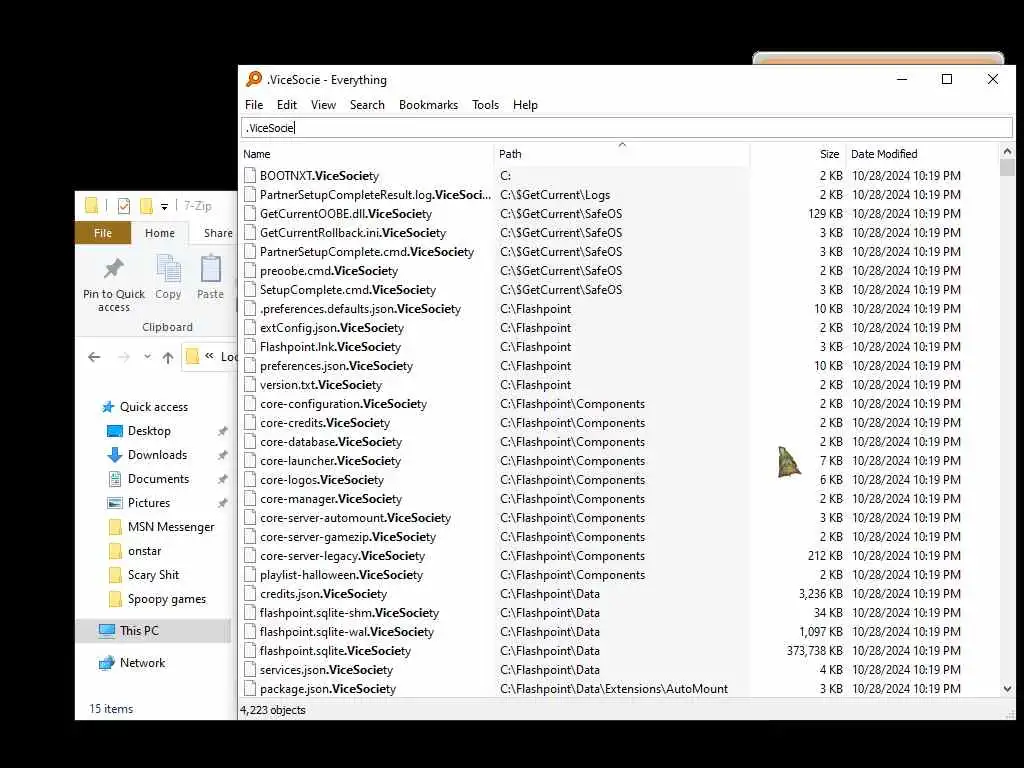Click path C:\$GetCurrent\Logs cell
Viewport: 1024px width, 768px height.
554,195
